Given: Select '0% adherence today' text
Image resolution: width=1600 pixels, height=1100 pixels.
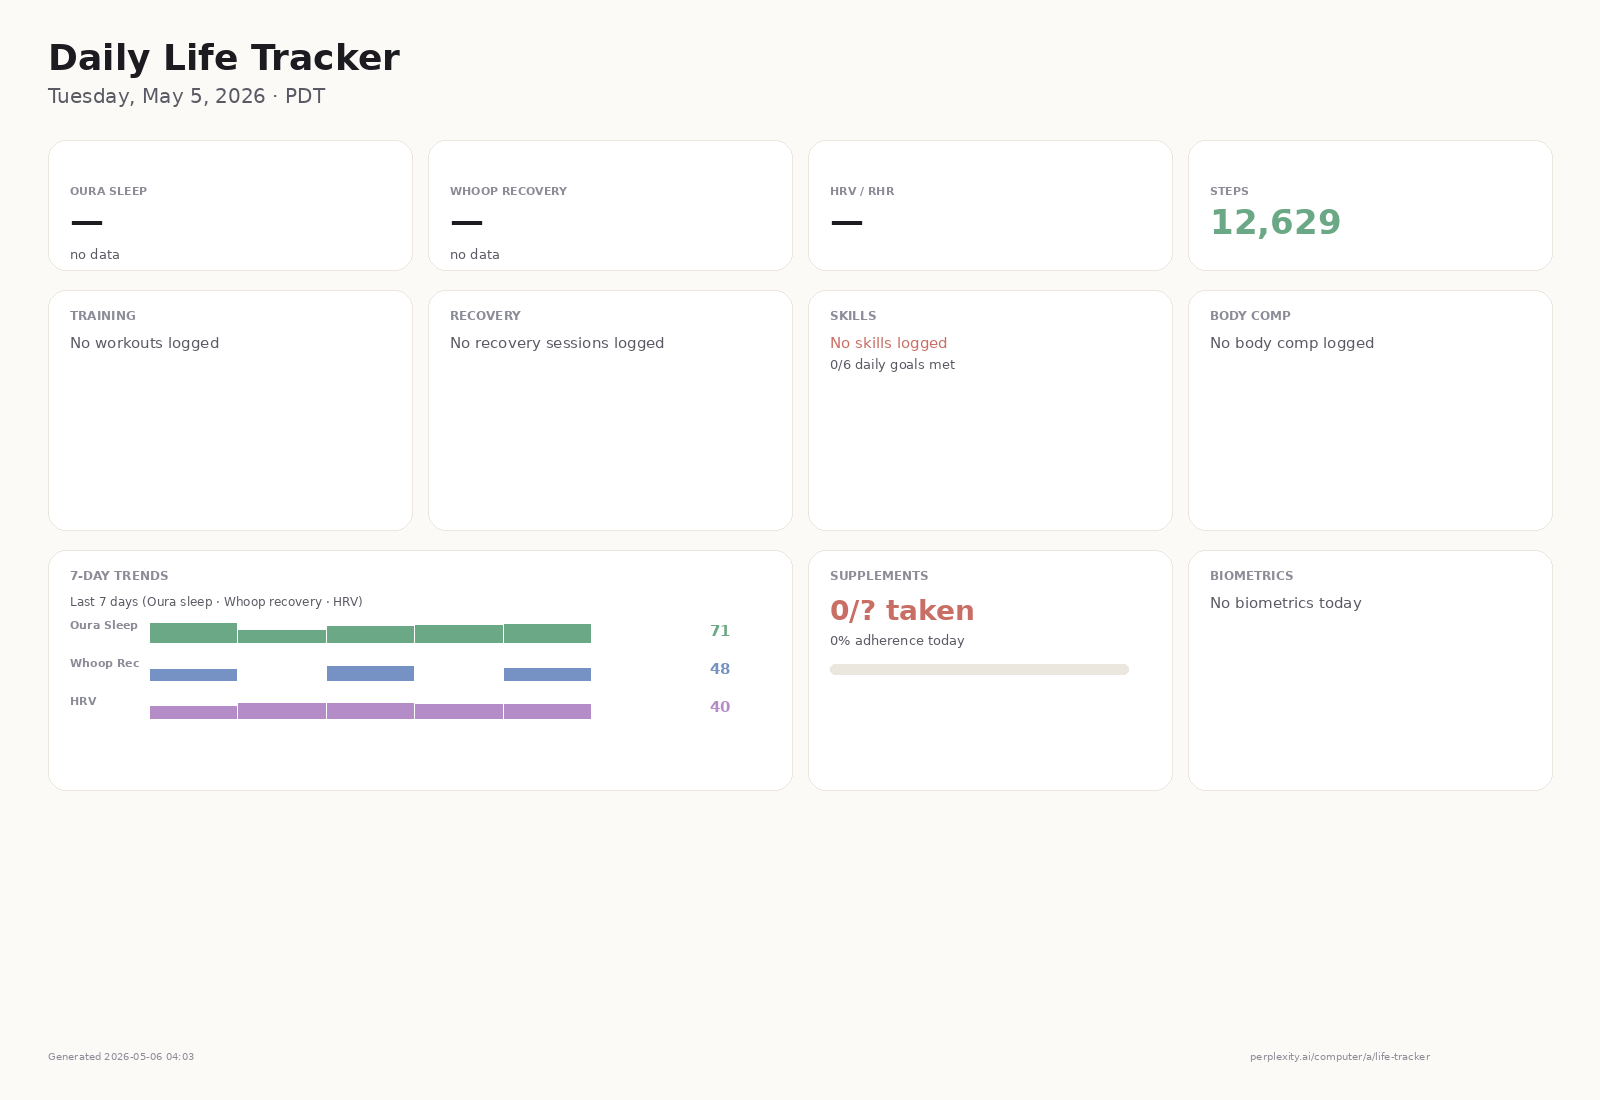Looking at the screenshot, I should point(897,641).
